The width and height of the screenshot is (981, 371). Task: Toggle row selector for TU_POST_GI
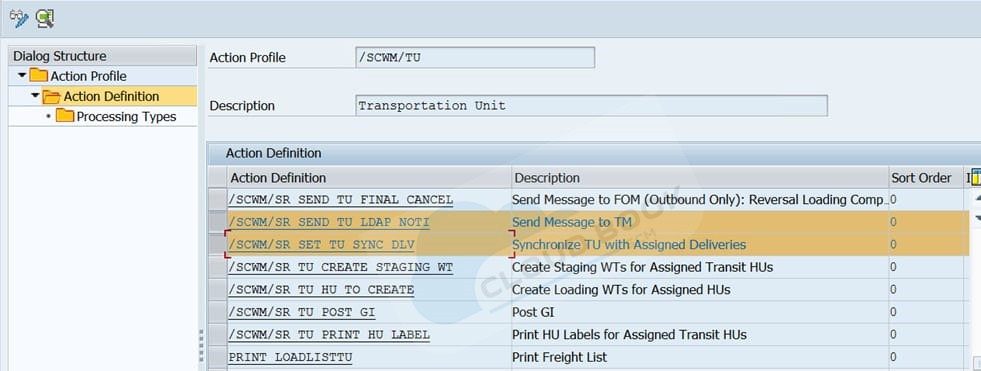coord(217,312)
